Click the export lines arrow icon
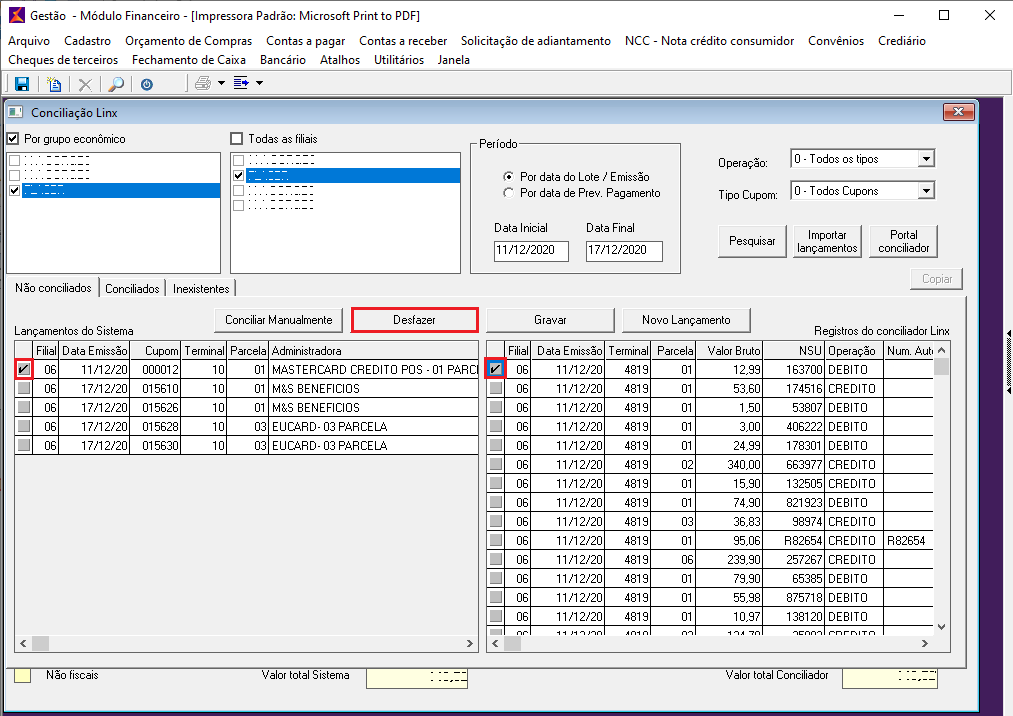1013x716 pixels. tap(241, 84)
